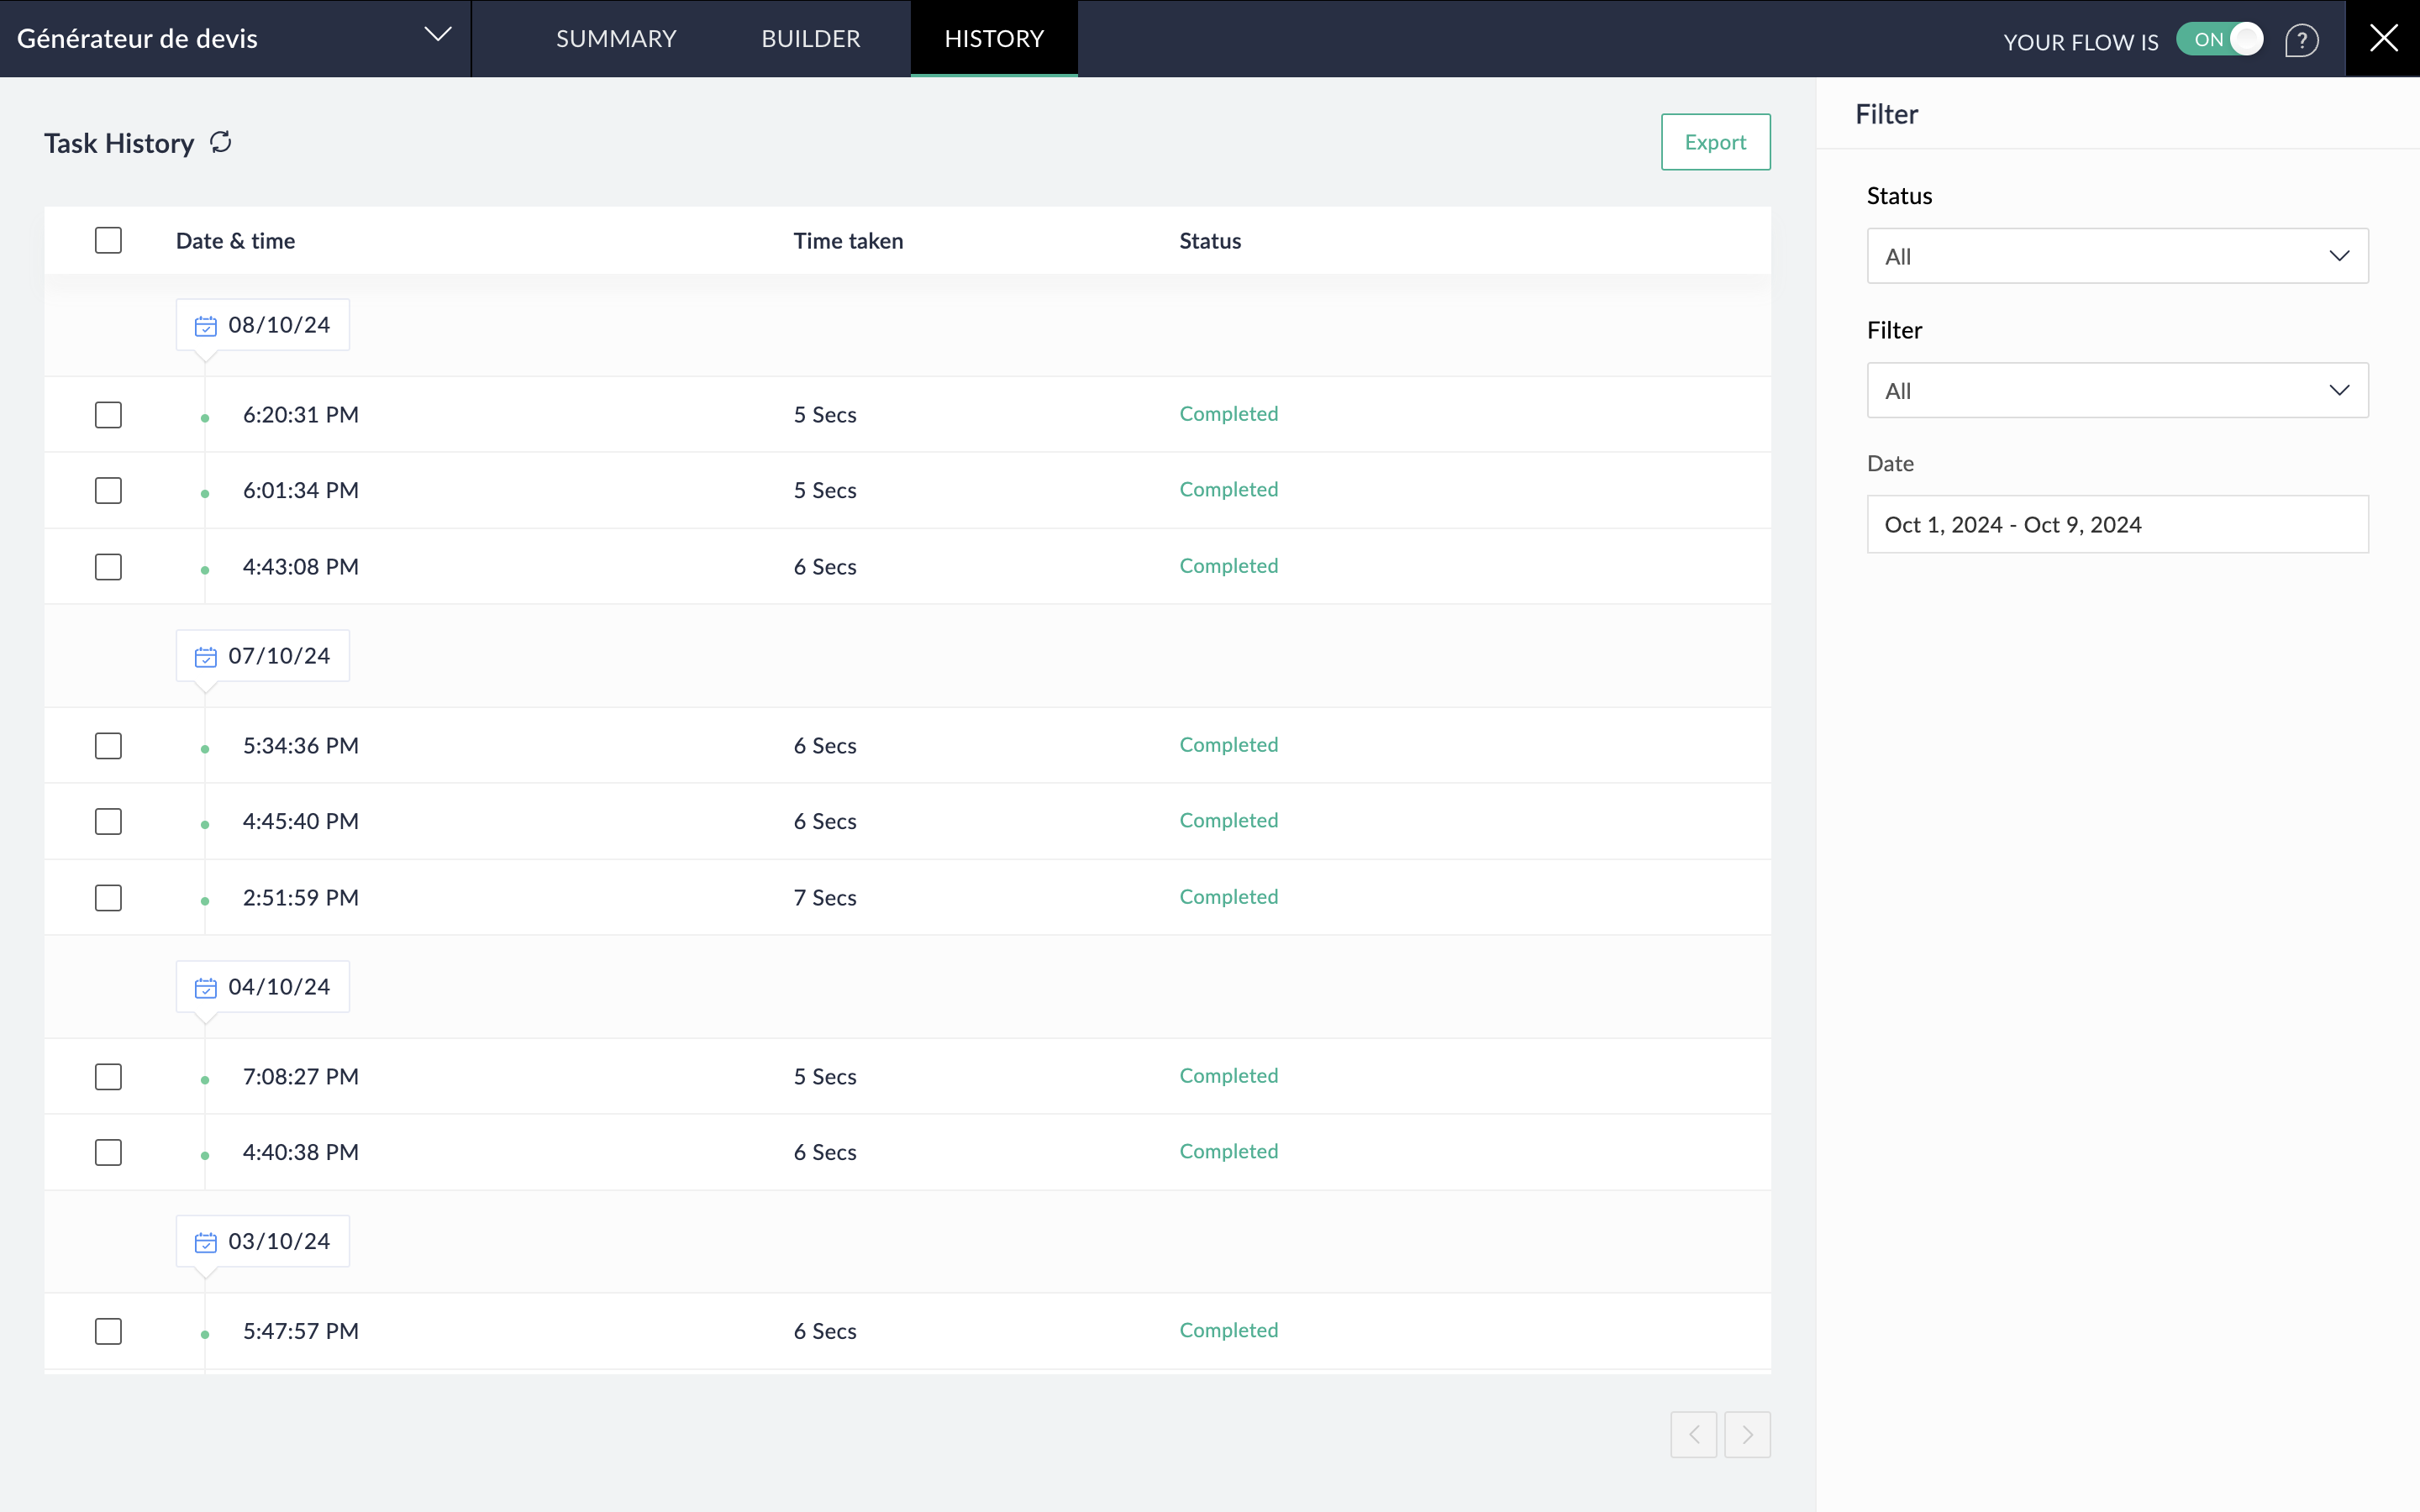Click the calendar icon beside 08/10/24
This screenshot has width=2420, height=1512.
tap(206, 326)
